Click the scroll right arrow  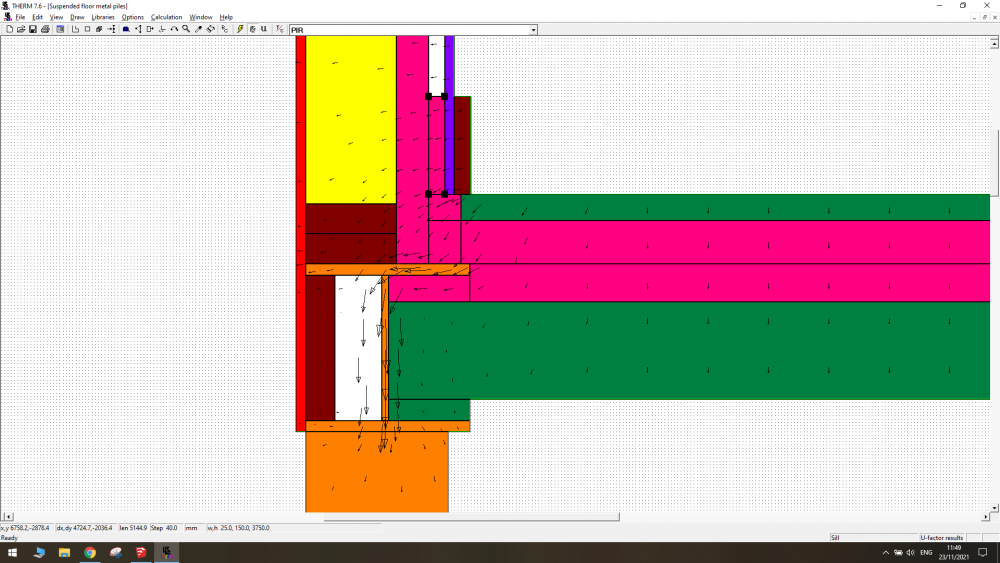tap(985, 516)
